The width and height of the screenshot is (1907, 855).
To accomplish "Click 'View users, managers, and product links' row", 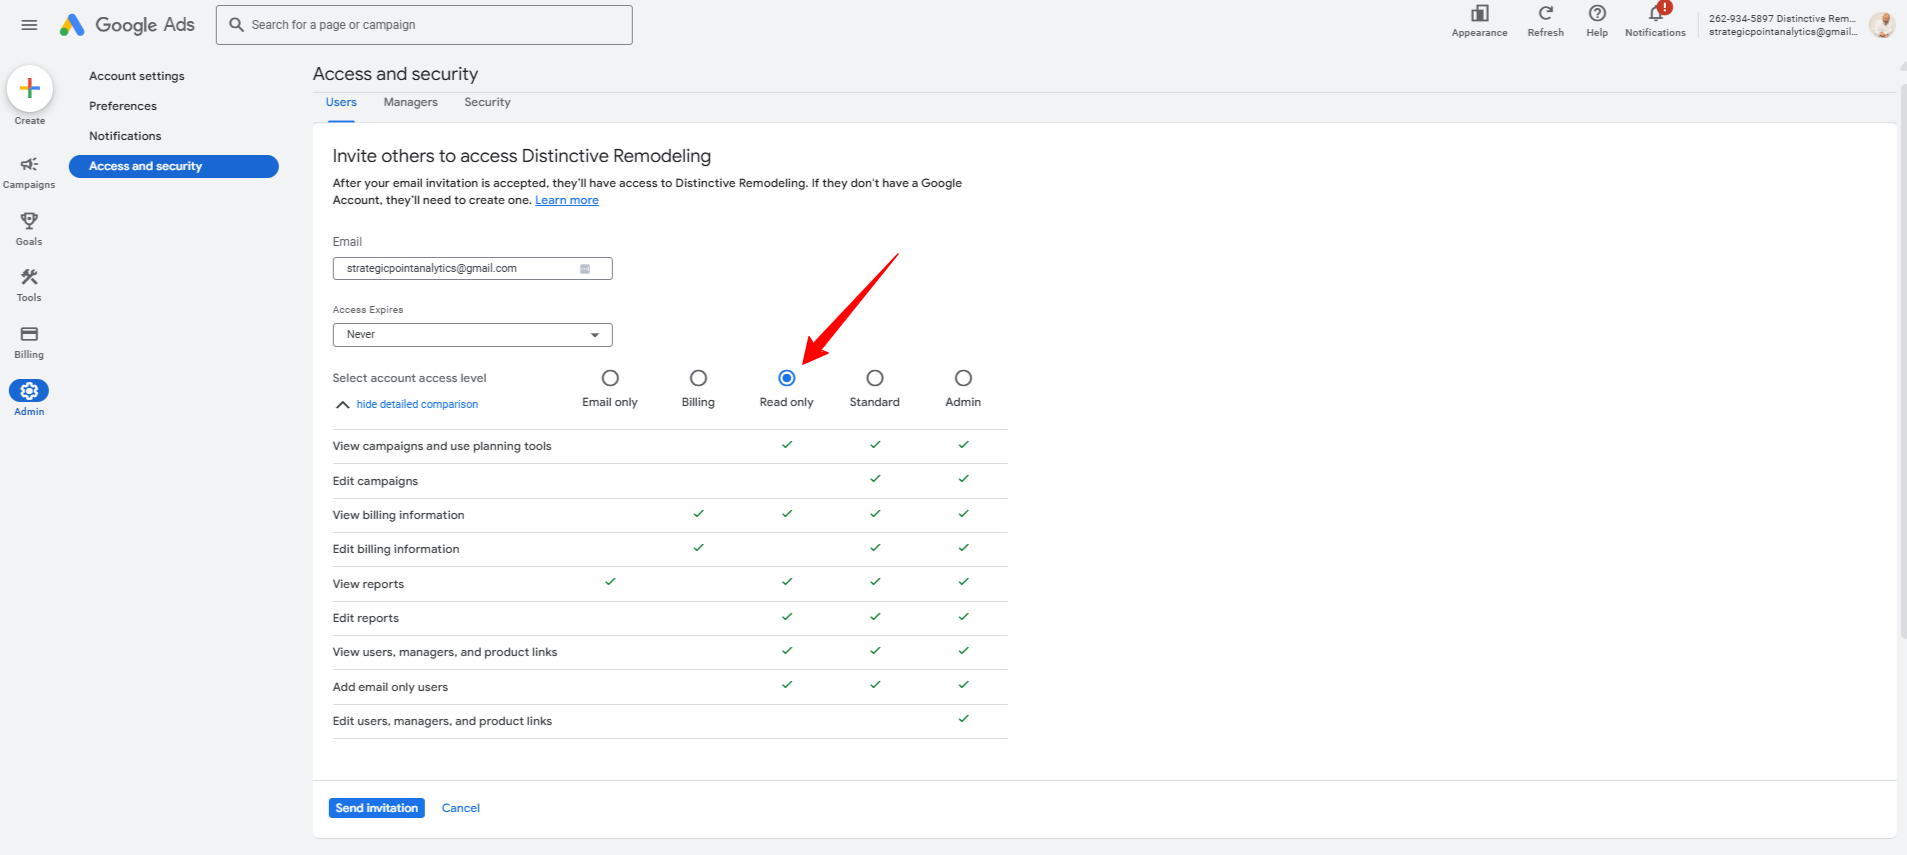I will (x=670, y=652).
